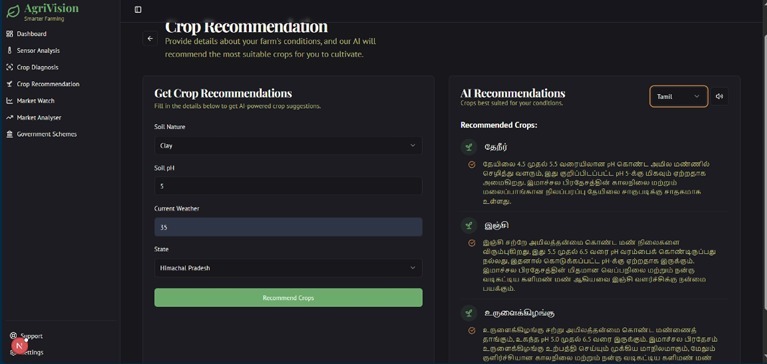767x364 pixels.
Task: Click the sprout icon beside உருளைக்கிழங்கு
Action: click(x=469, y=312)
